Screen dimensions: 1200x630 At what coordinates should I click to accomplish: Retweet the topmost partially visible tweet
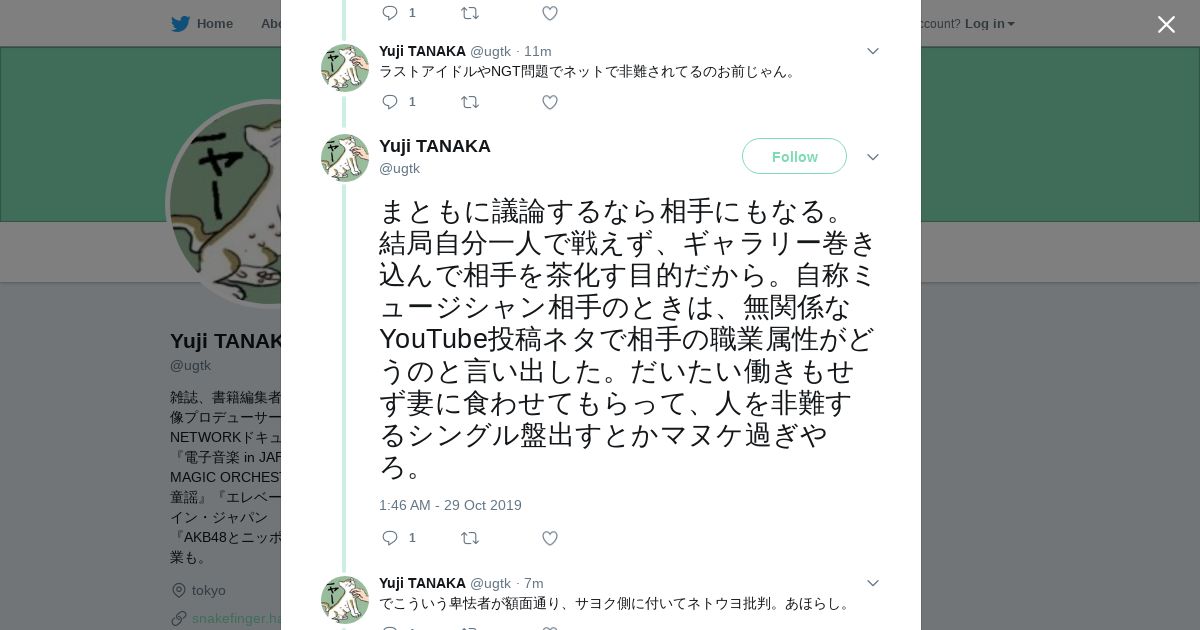[x=469, y=13]
